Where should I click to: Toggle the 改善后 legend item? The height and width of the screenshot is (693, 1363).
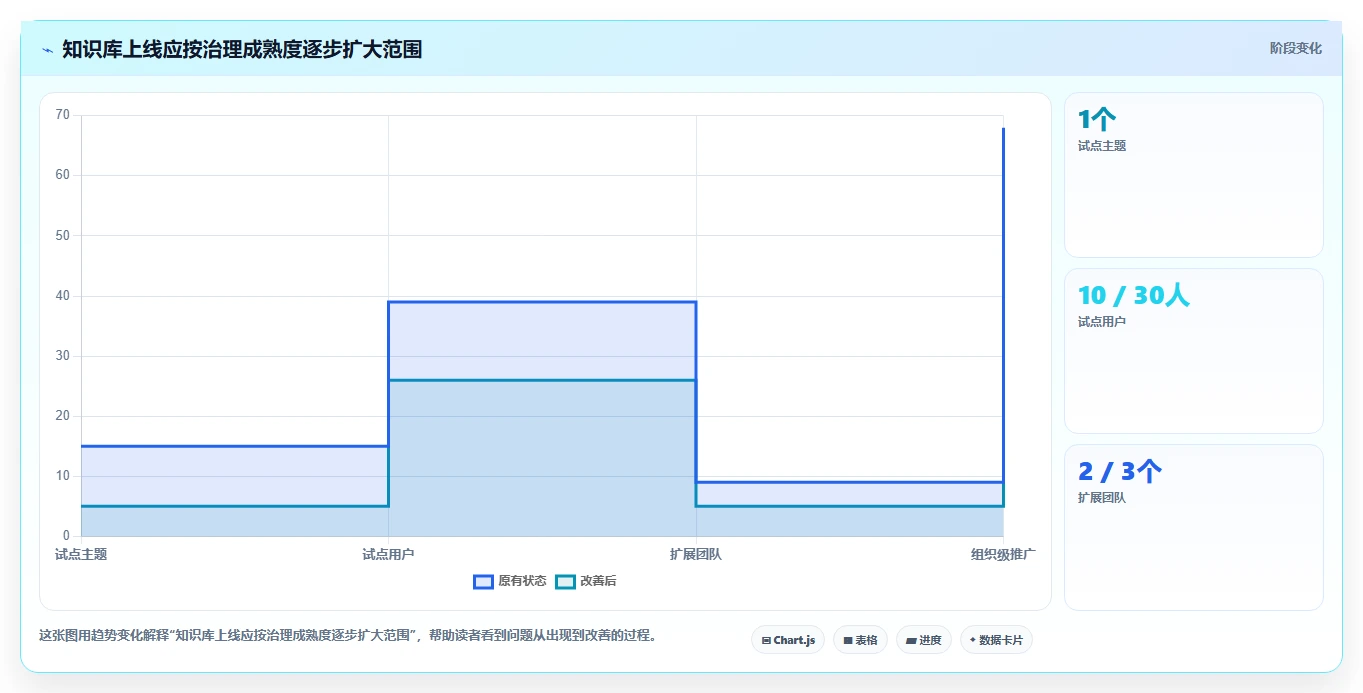point(586,581)
